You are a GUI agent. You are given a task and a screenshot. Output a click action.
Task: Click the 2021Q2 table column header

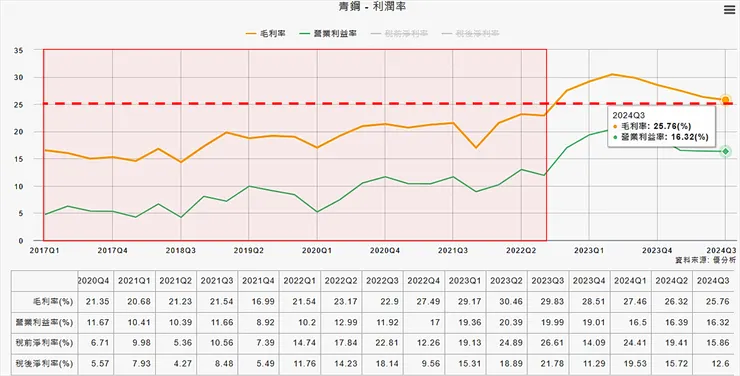176,281
